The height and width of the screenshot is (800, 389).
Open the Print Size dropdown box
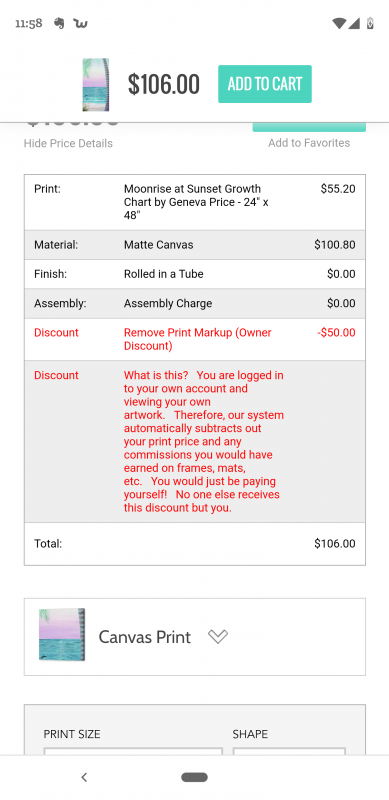coord(133,752)
